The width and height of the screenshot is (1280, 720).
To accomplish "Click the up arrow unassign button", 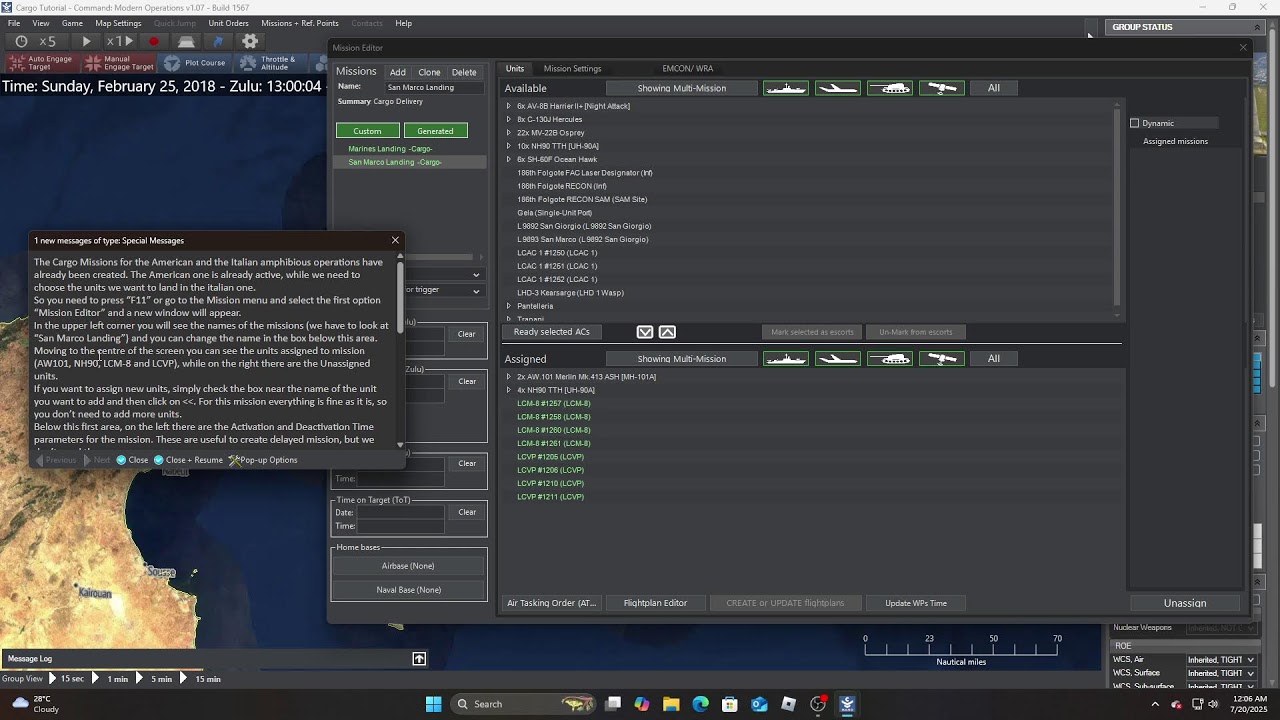I will tap(667, 332).
